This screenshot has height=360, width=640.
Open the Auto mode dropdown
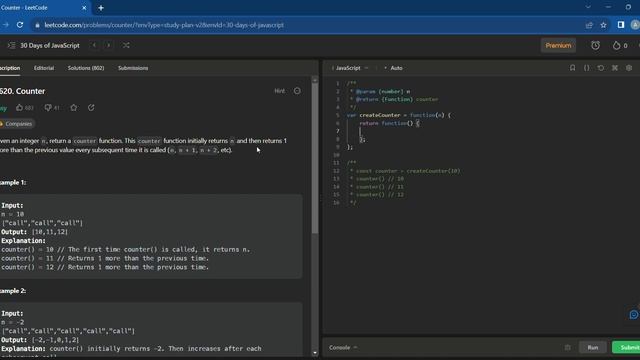click(394, 68)
